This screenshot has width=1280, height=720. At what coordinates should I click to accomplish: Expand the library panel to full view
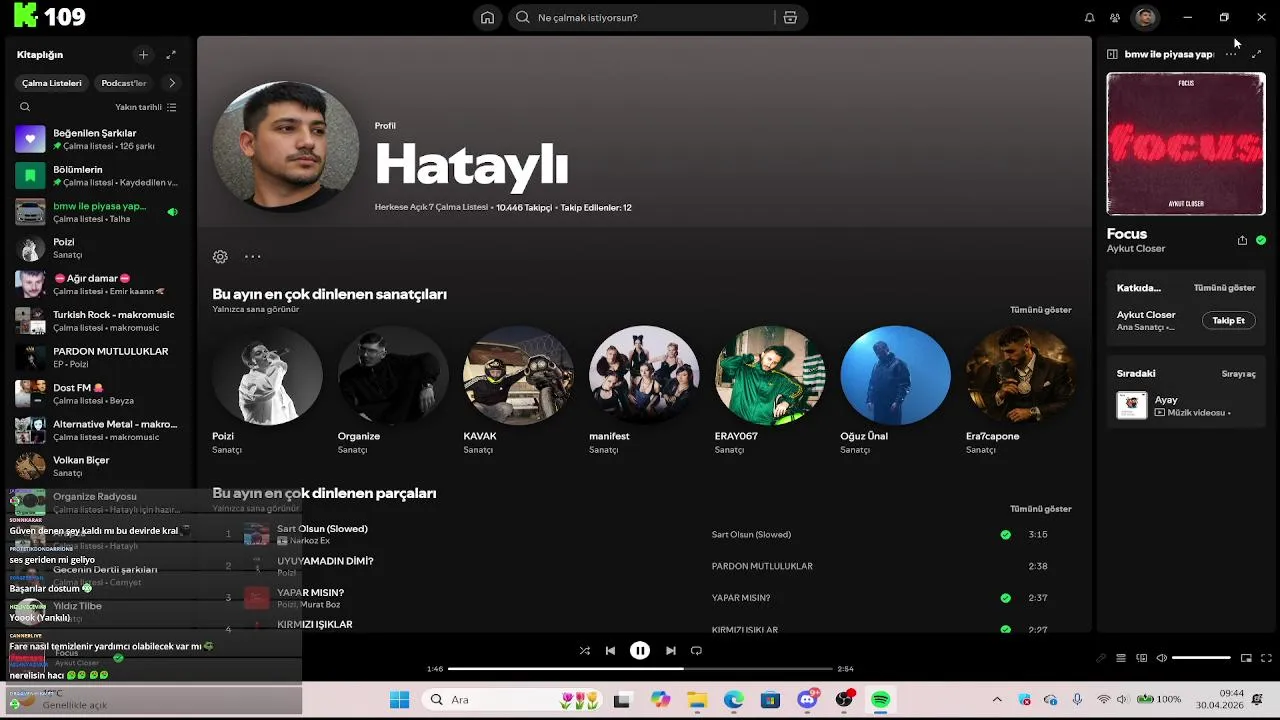coord(171,55)
